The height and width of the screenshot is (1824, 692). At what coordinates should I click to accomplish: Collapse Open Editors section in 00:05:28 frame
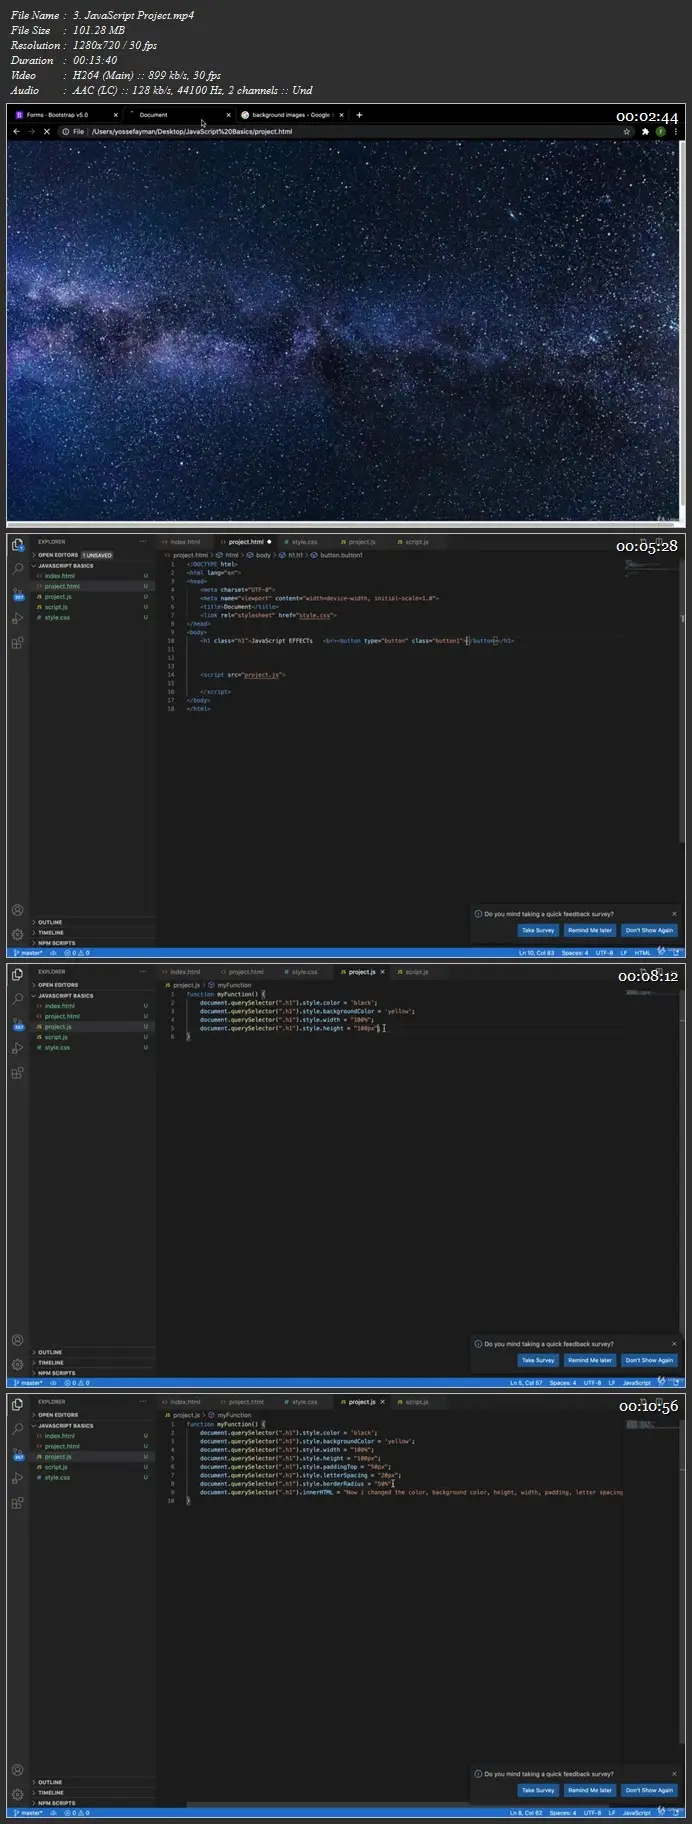coord(92,555)
